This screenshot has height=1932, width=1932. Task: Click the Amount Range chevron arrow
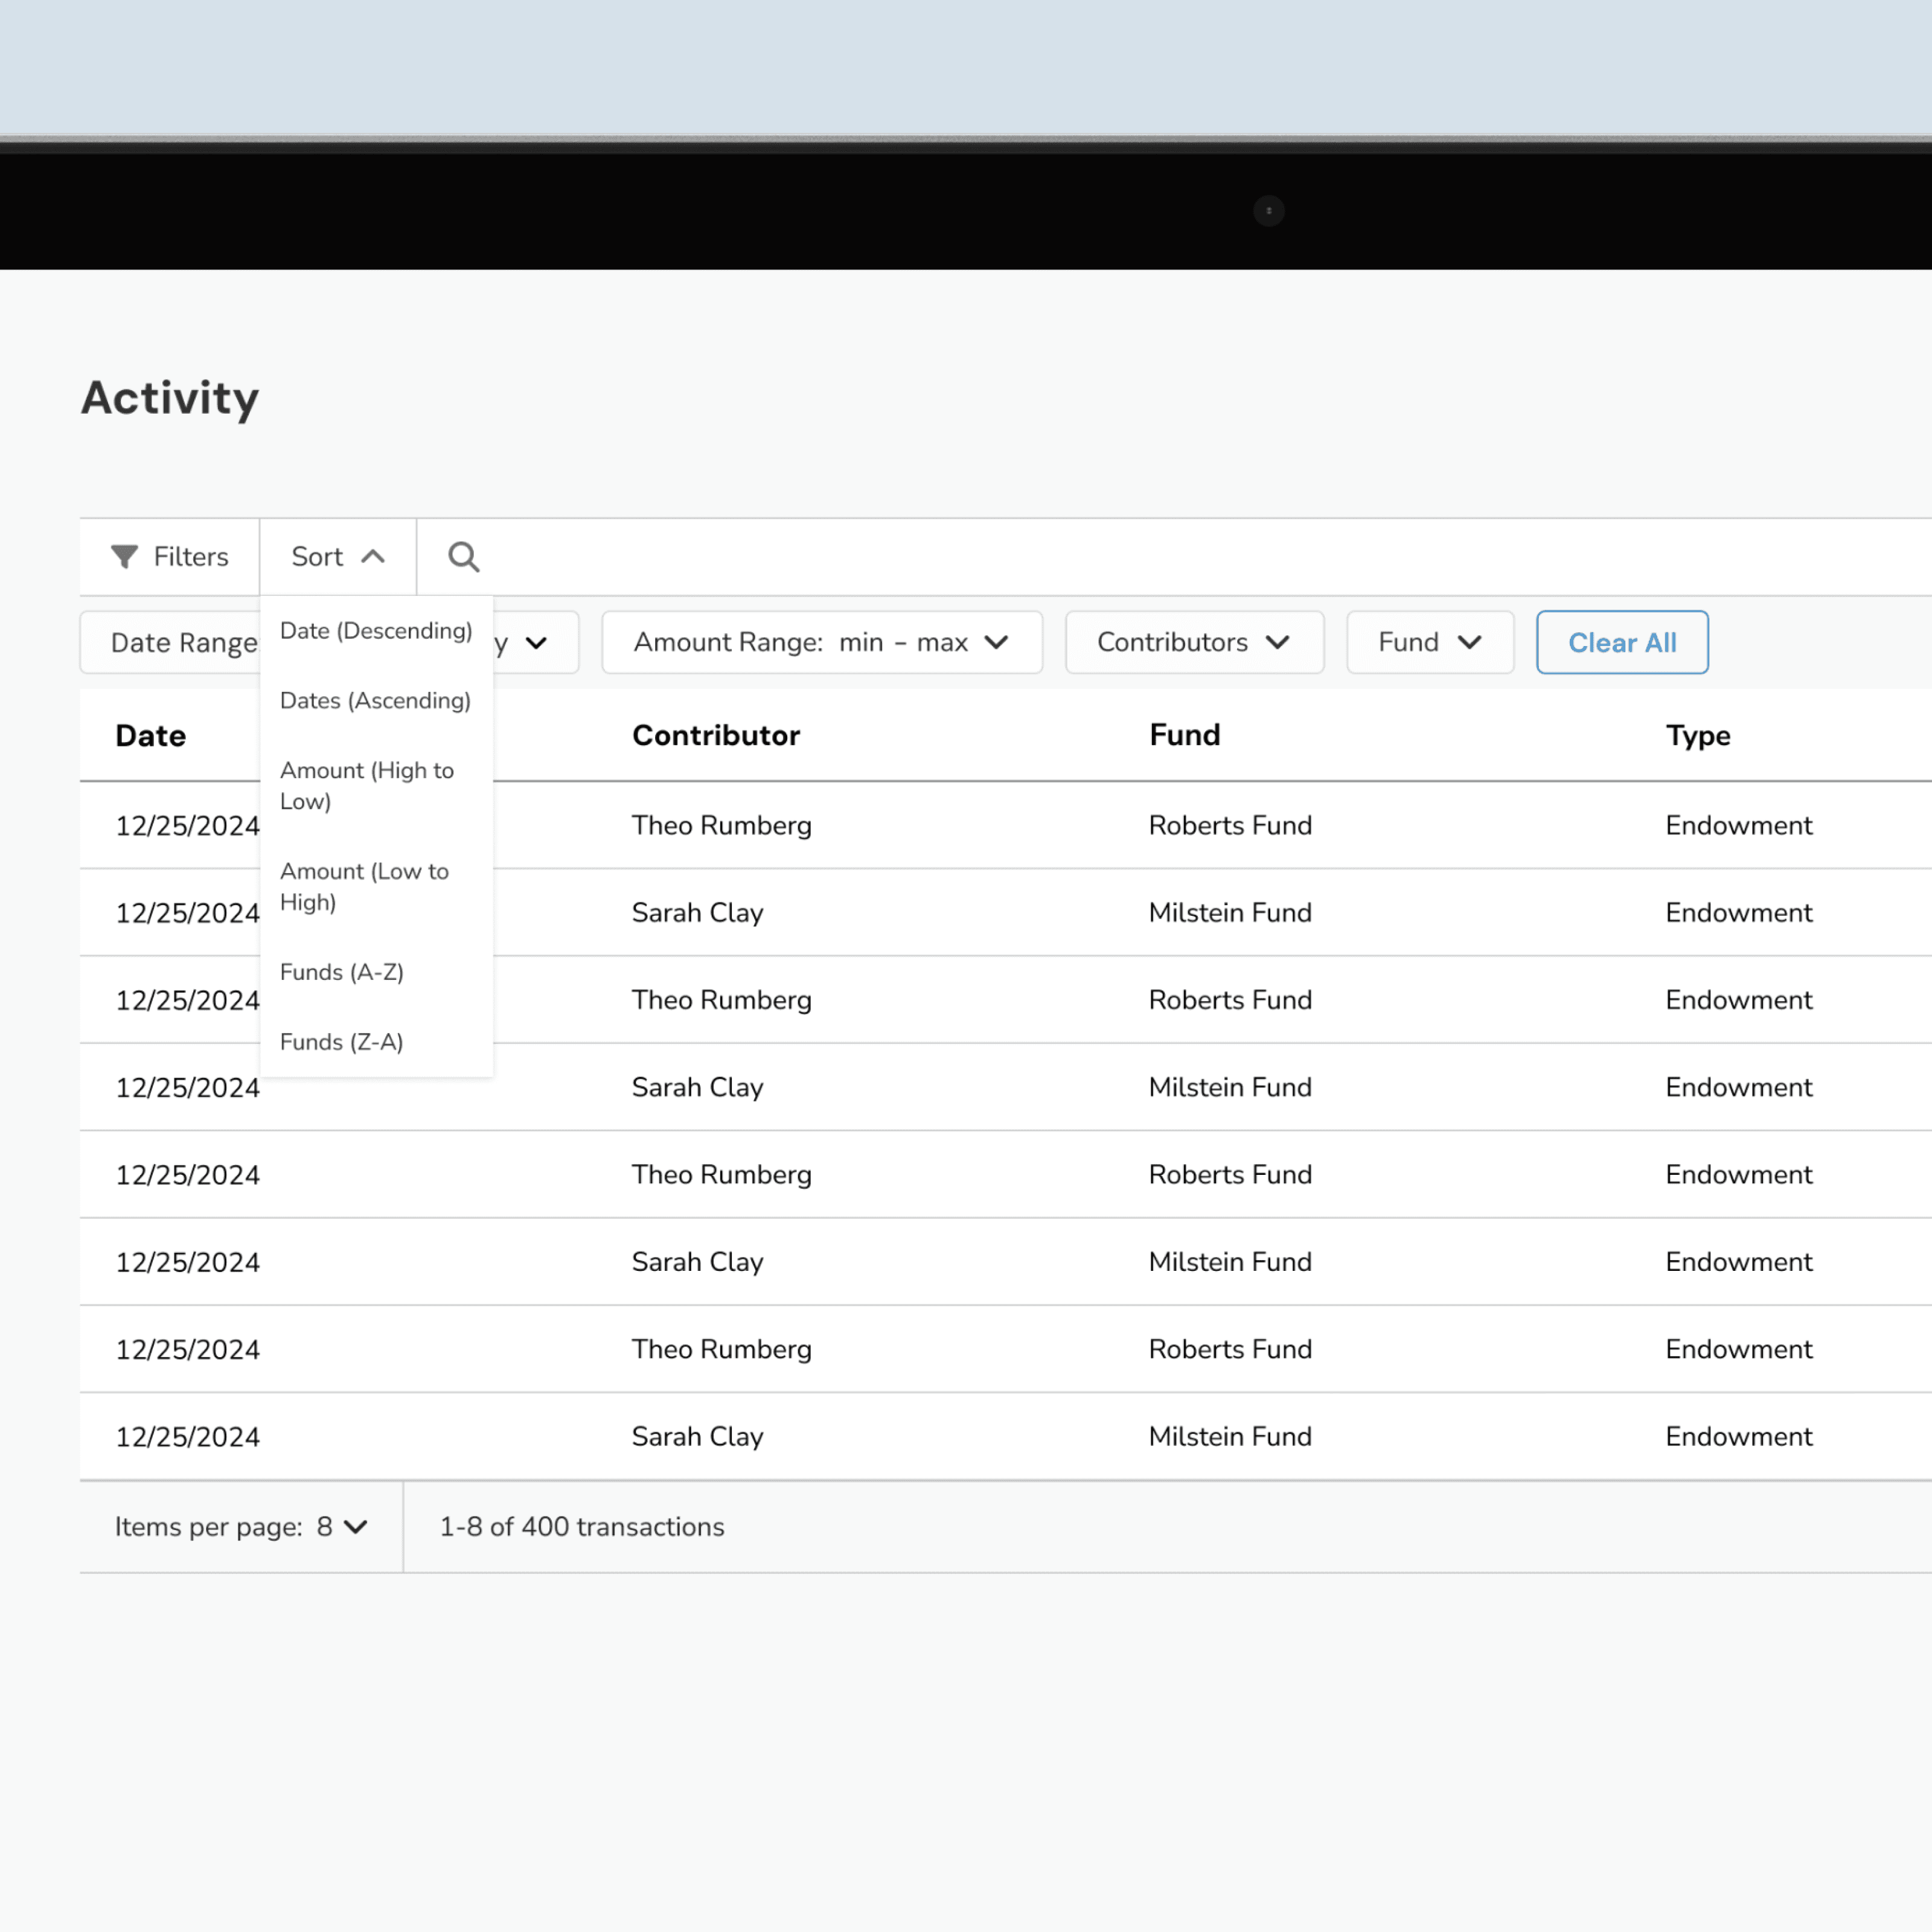coord(996,642)
